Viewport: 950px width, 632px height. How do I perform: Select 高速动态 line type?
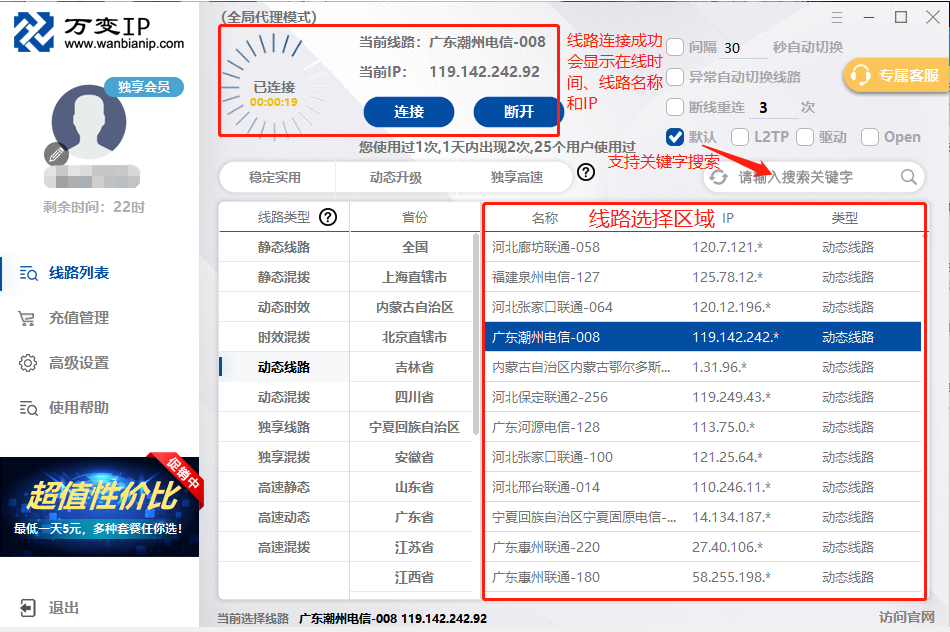pyautogui.click(x=284, y=517)
